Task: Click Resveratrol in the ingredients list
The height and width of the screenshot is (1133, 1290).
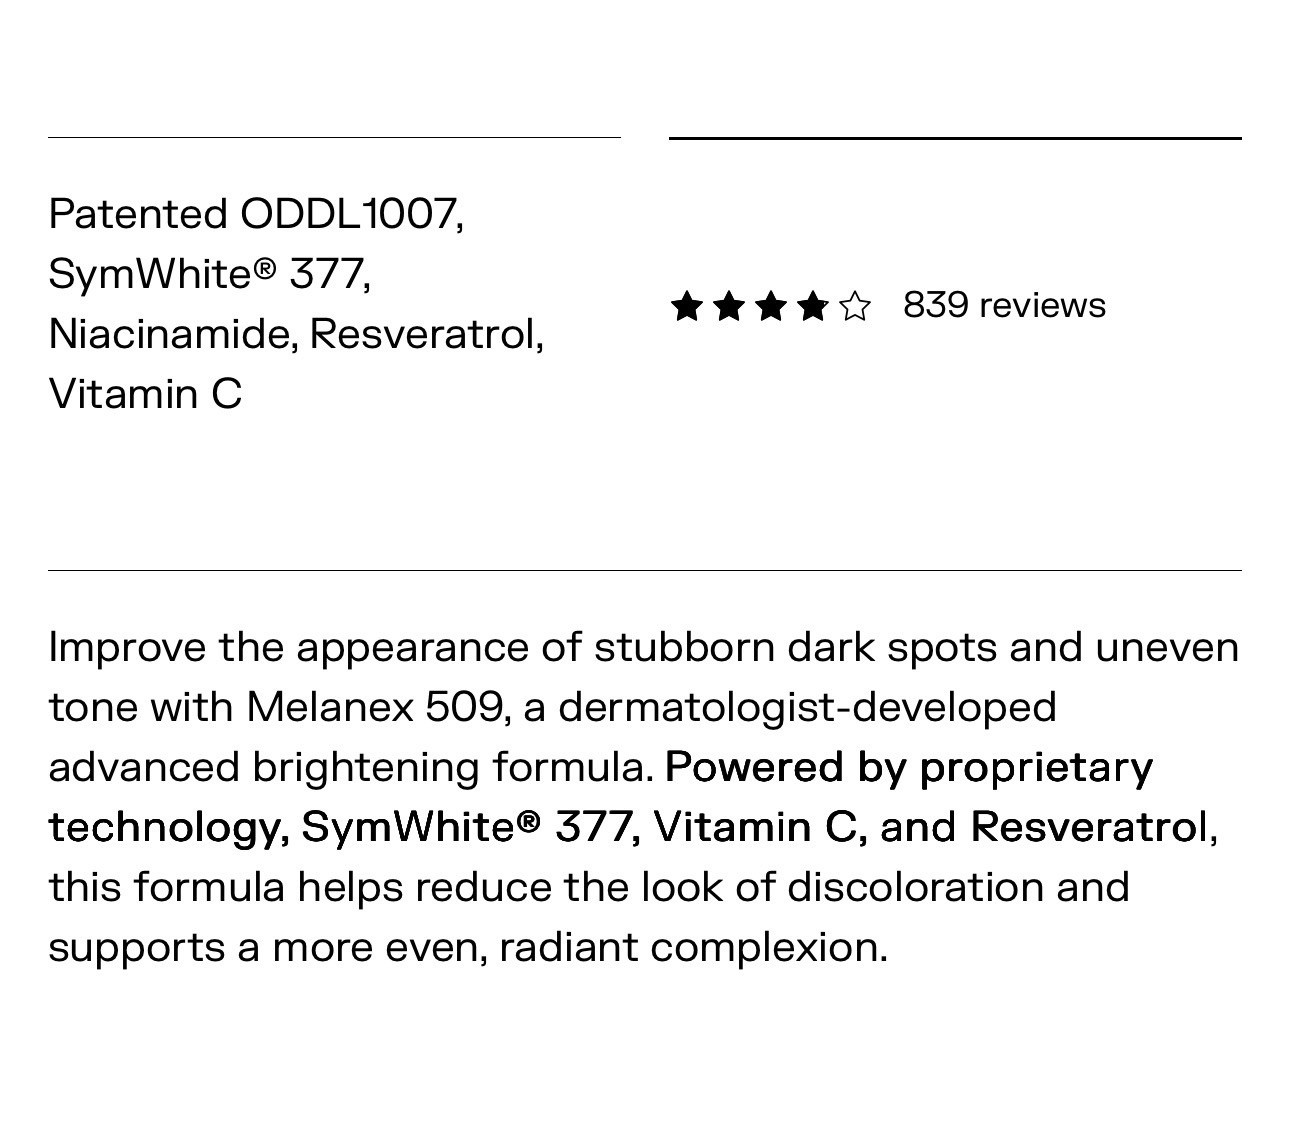Action: 425,334
